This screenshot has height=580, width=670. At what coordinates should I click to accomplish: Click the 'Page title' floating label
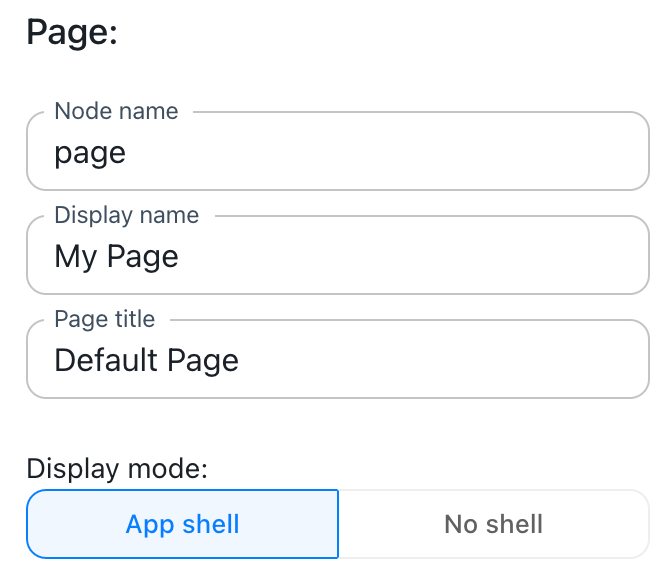104,319
